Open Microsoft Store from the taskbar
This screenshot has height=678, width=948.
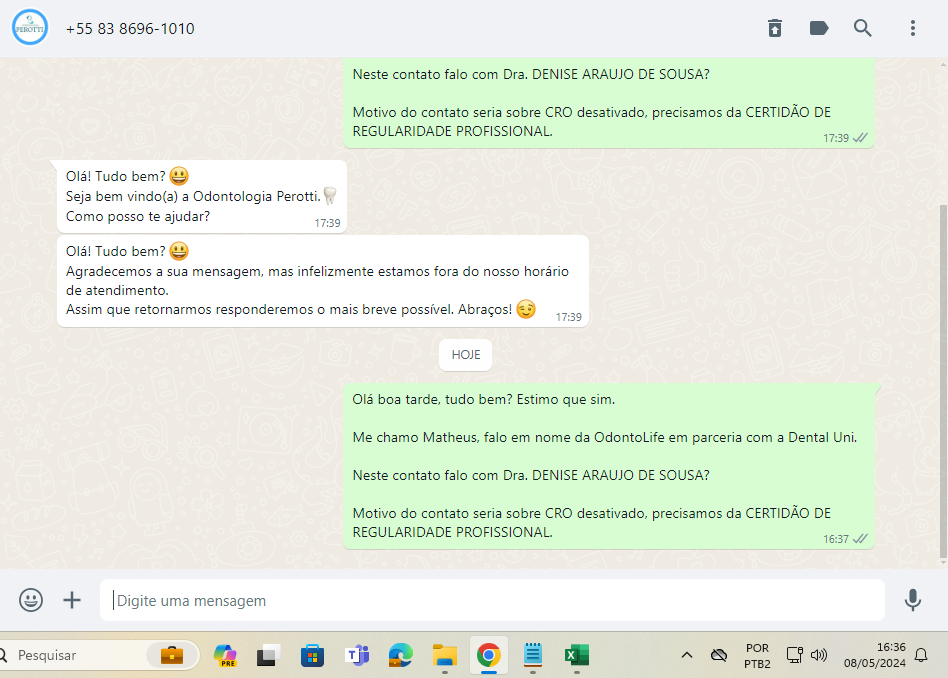tap(313, 655)
